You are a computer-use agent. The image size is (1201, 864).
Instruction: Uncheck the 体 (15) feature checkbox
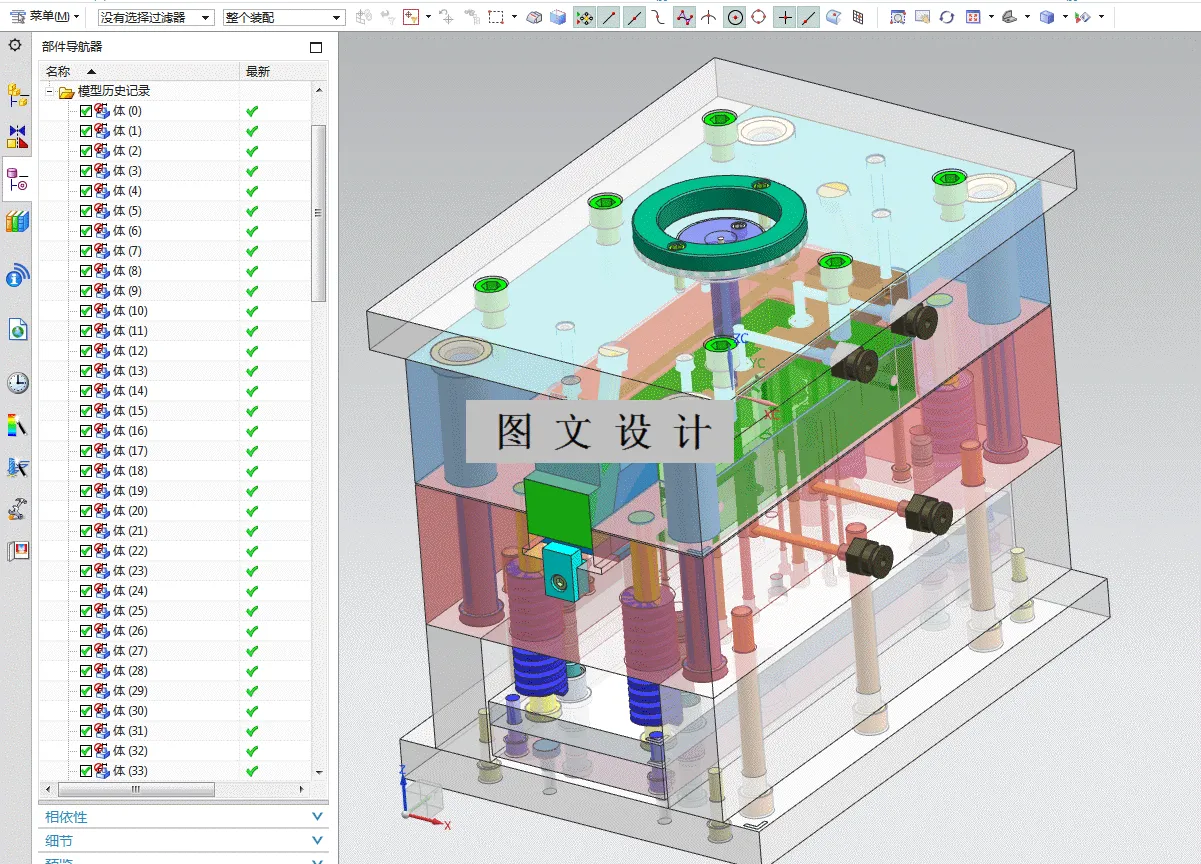[x=85, y=411]
